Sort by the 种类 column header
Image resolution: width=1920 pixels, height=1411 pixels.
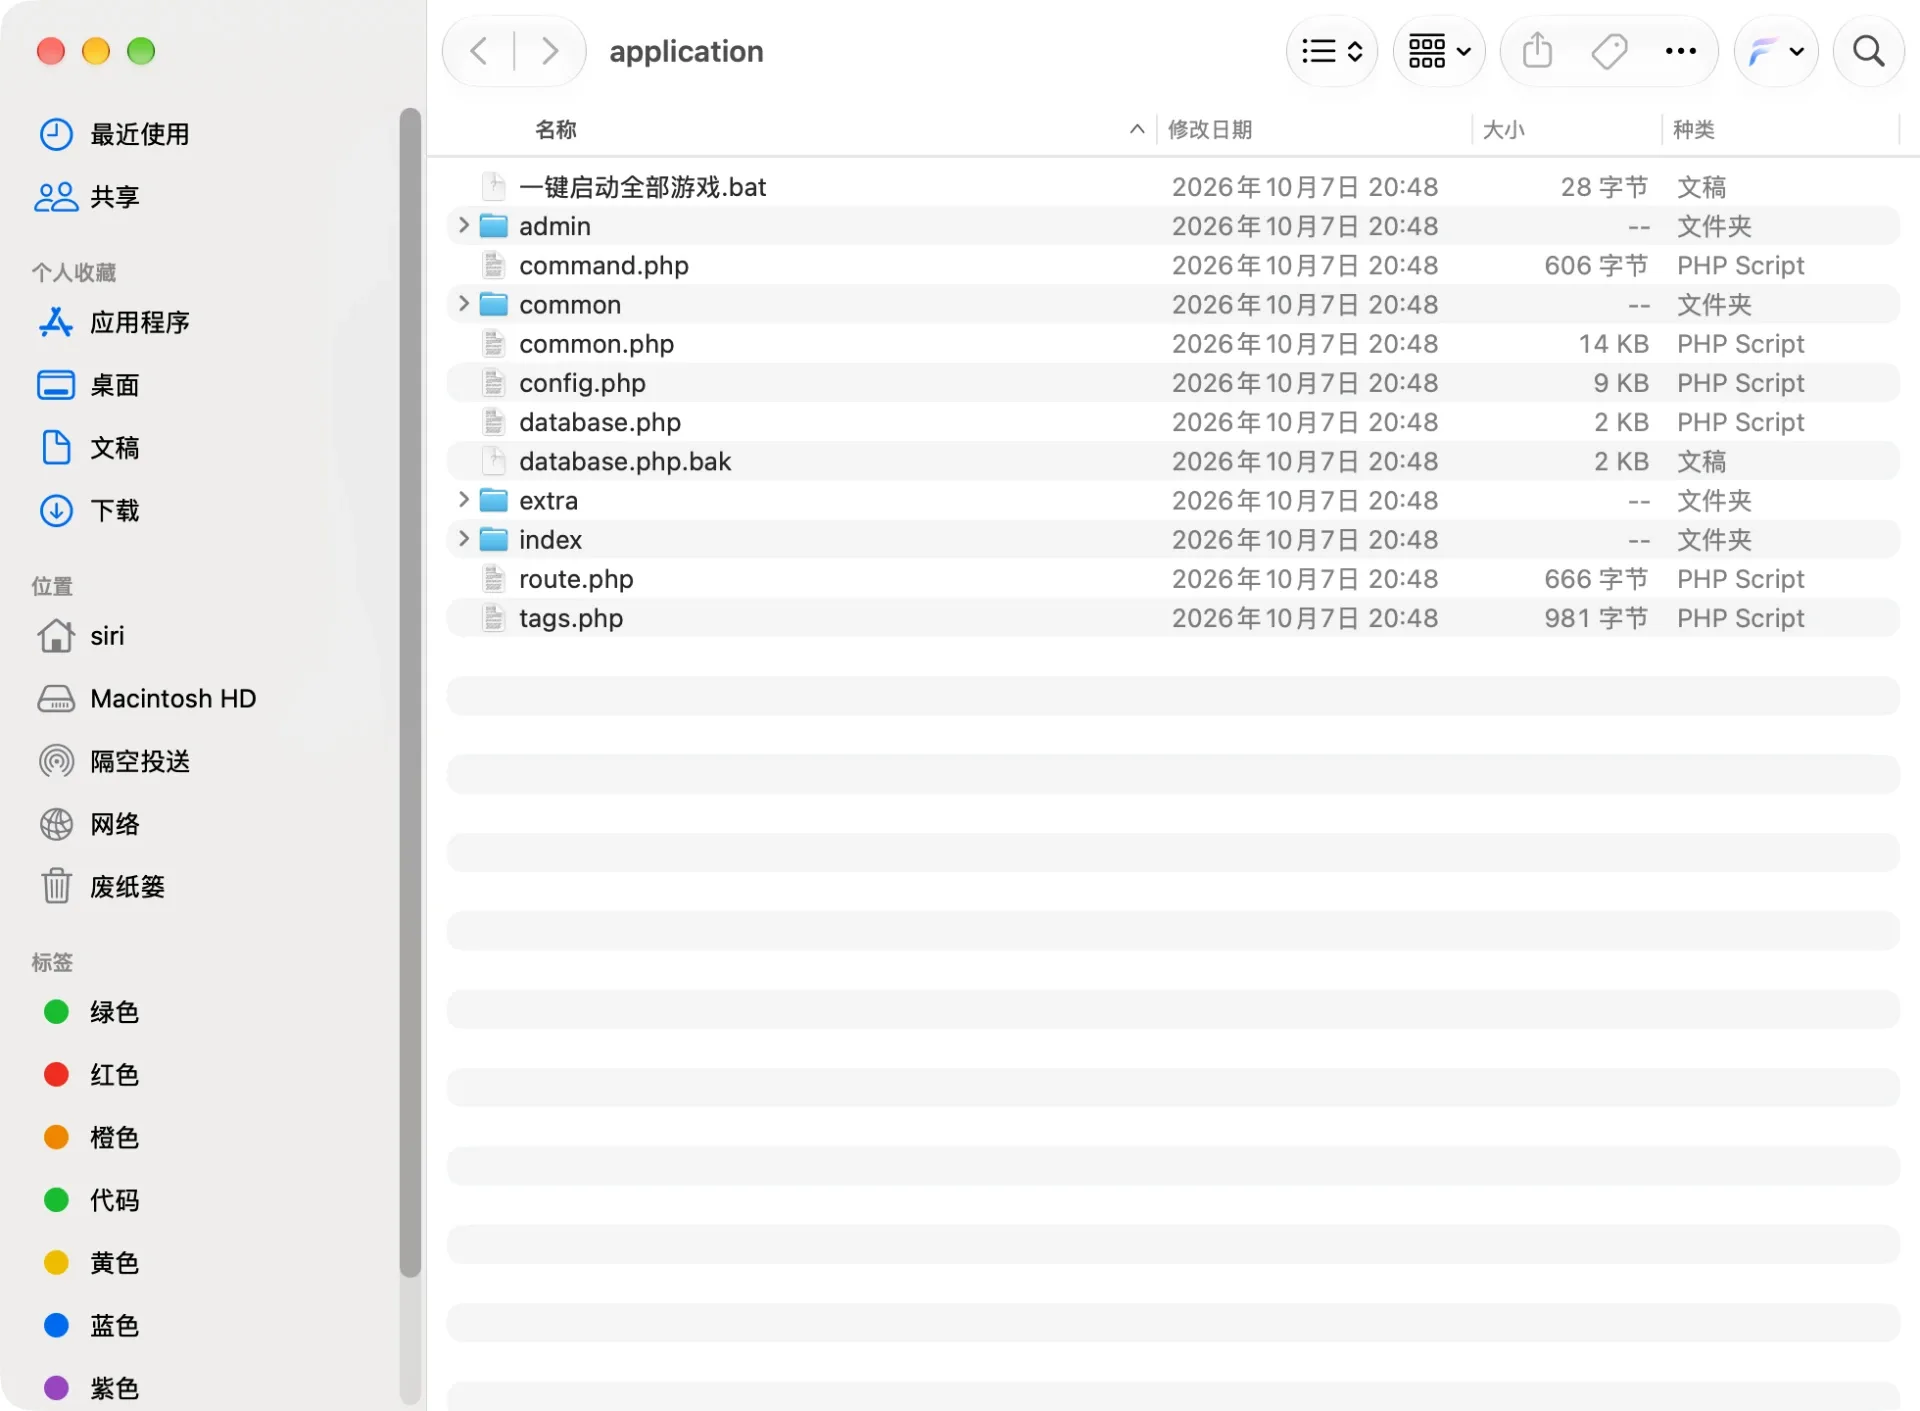click(x=1693, y=130)
